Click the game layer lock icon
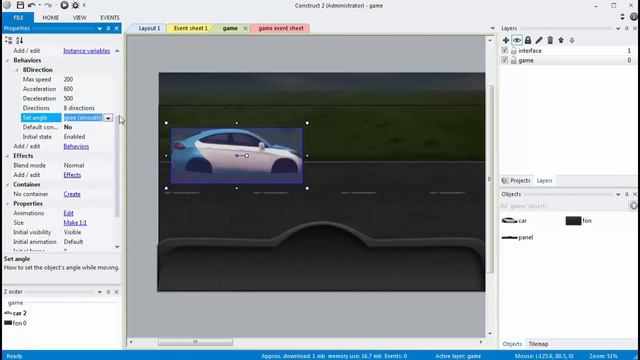 point(514,60)
